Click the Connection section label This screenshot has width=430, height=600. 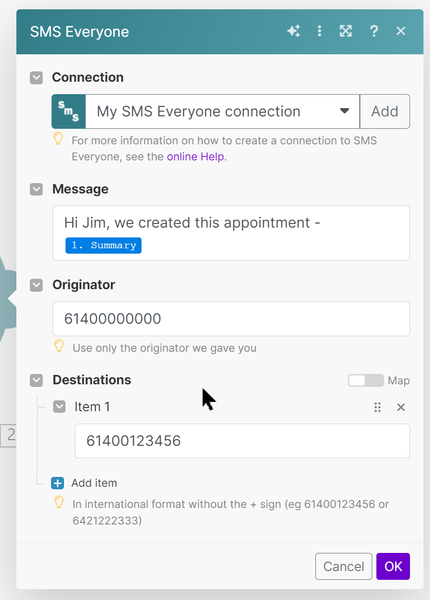click(88, 77)
